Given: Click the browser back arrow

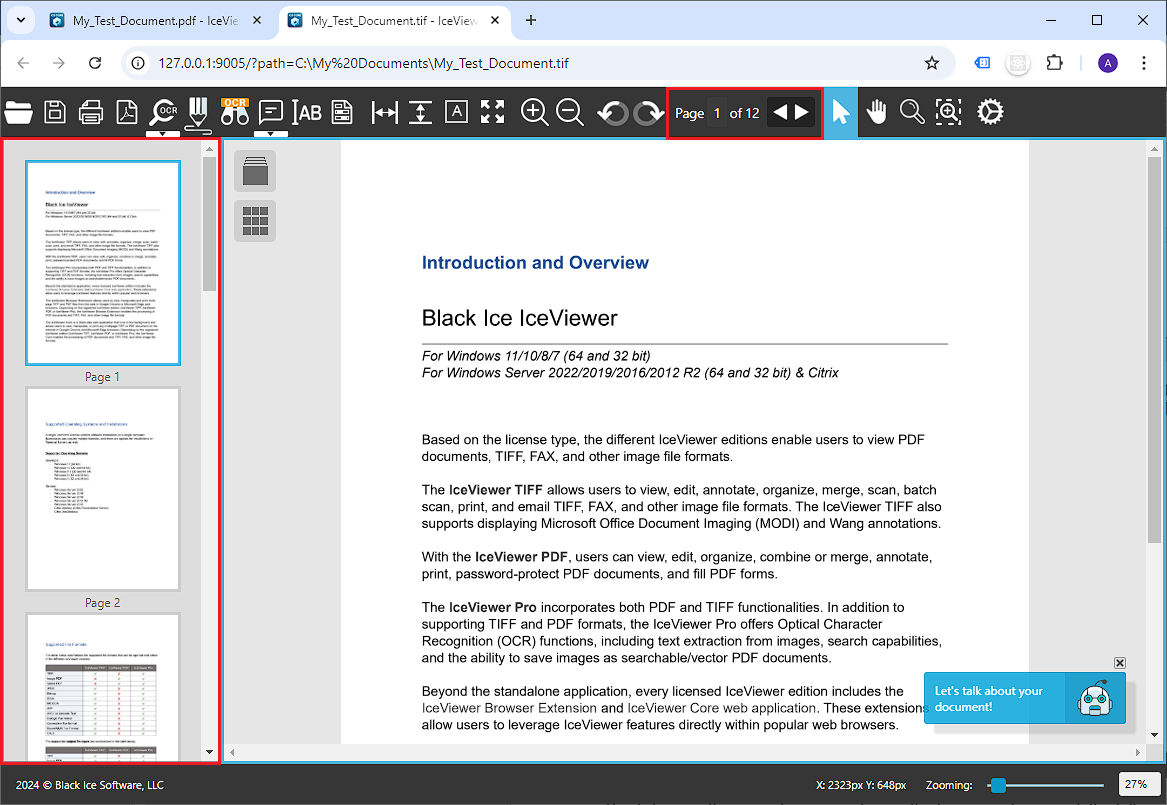Looking at the screenshot, I should click(23, 63).
